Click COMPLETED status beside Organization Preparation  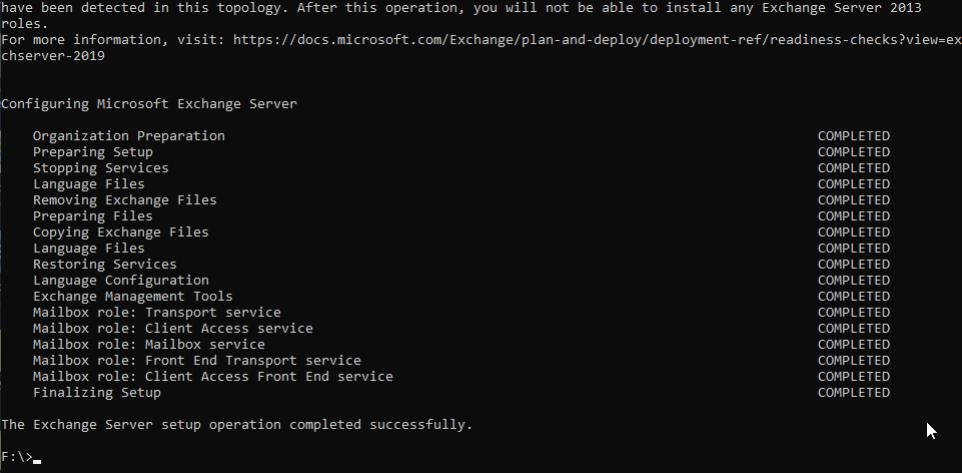(x=853, y=136)
